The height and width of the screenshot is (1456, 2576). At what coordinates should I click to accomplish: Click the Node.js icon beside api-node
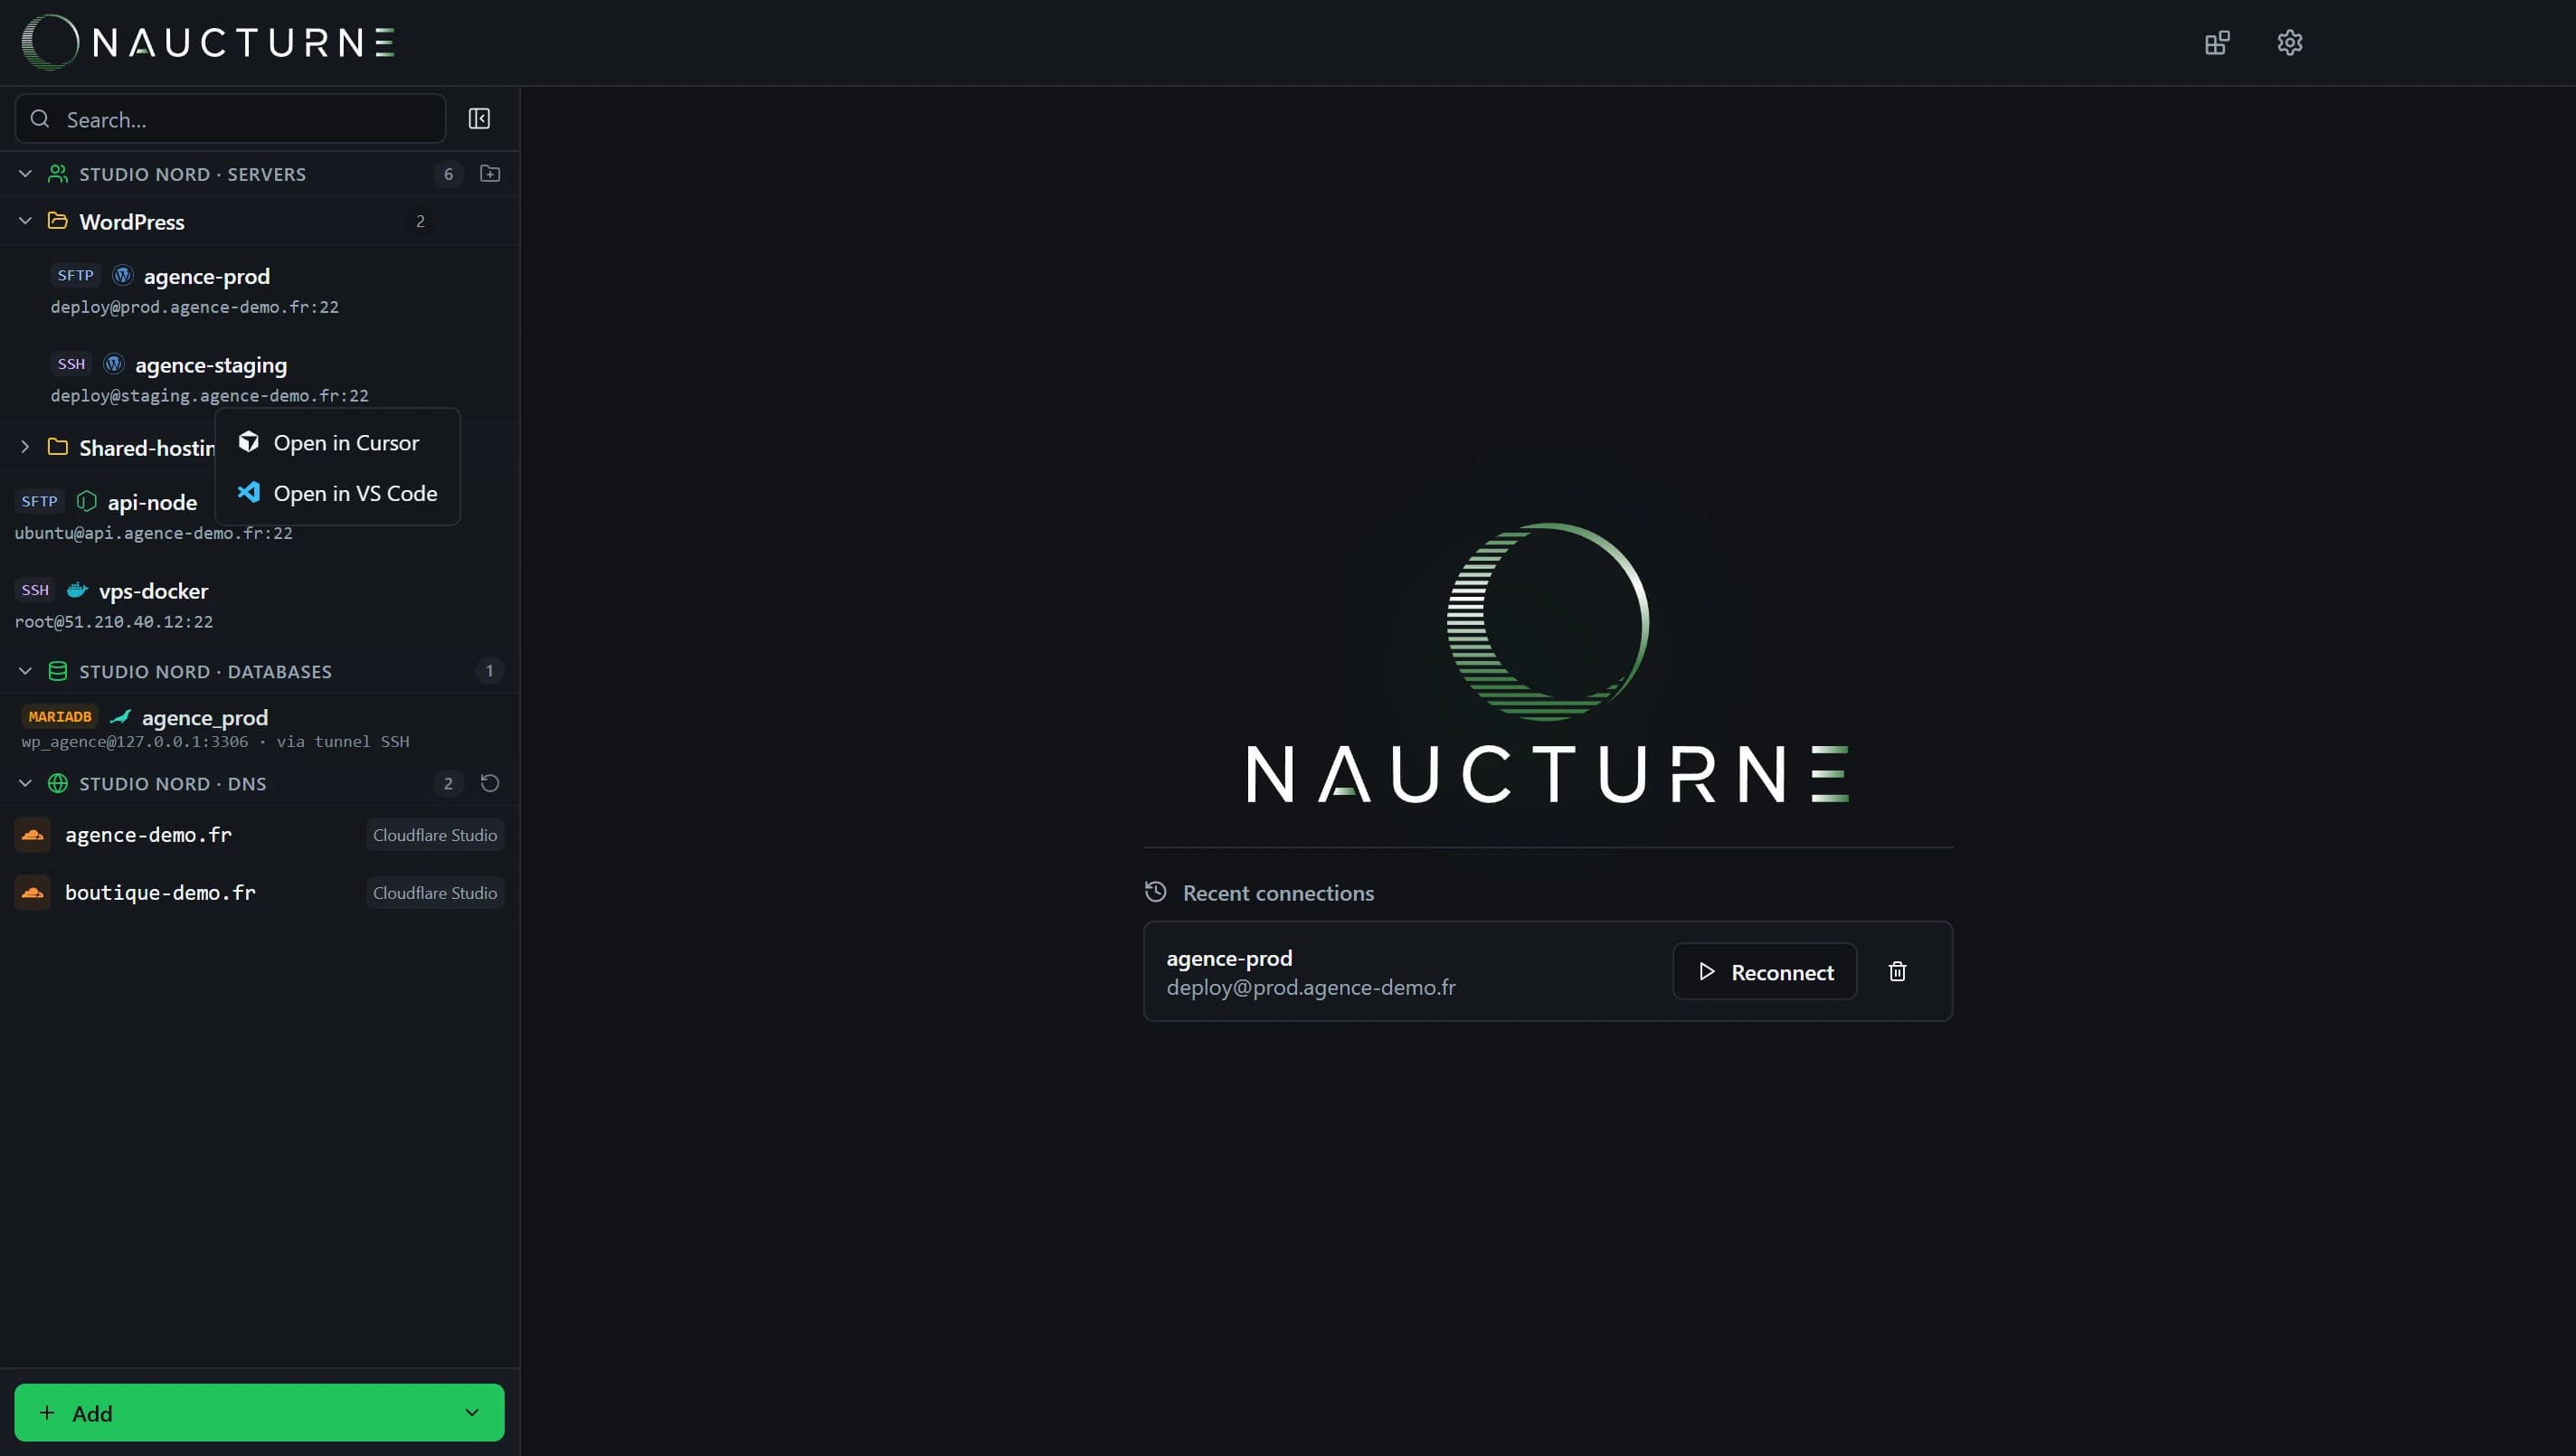point(87,501)
